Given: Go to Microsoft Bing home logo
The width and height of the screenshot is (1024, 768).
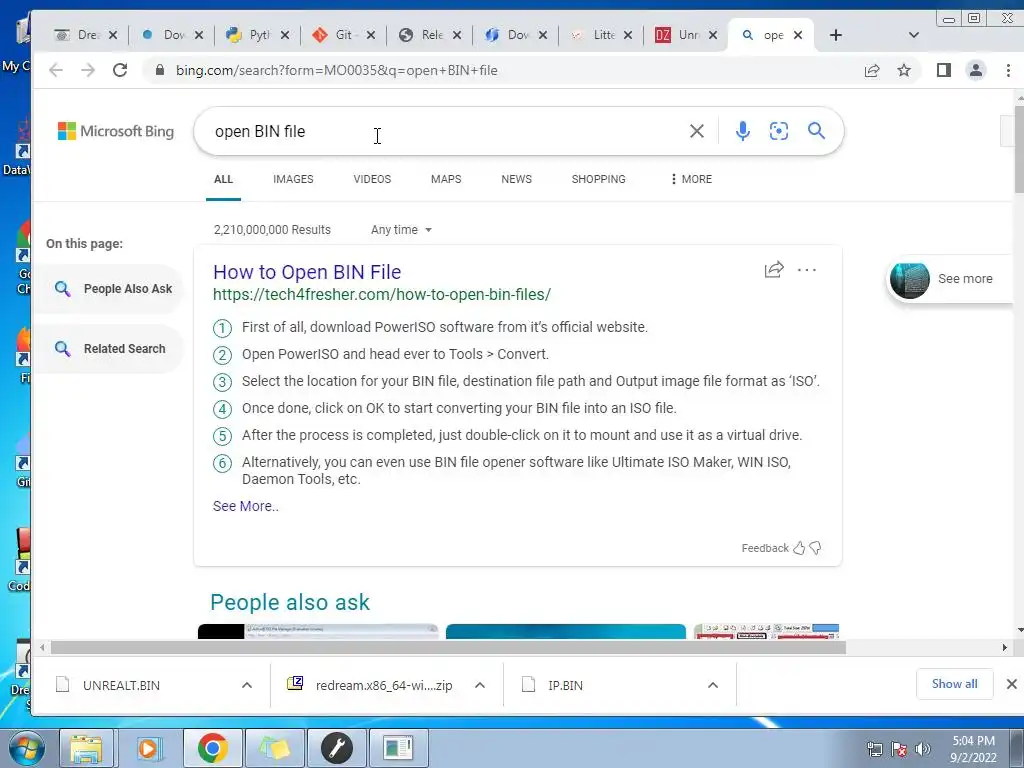Looking at the screenshot, I should point(116,131).
